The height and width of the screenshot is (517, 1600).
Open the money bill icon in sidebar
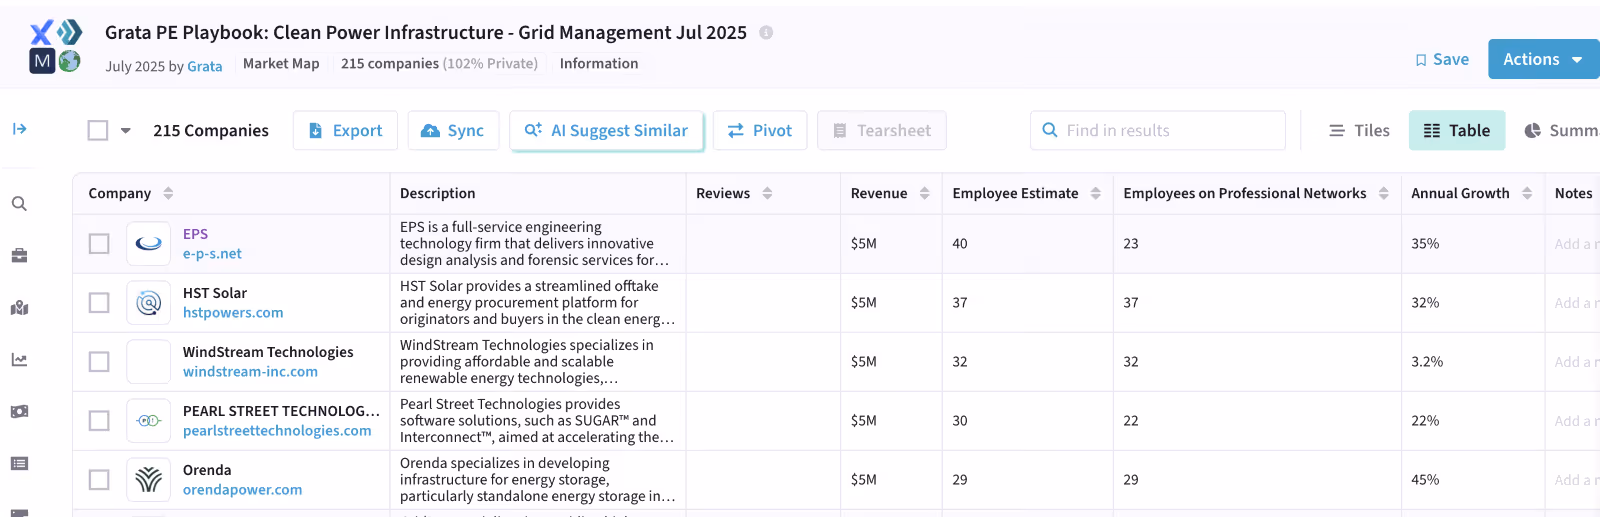click(x=19, y=412)
